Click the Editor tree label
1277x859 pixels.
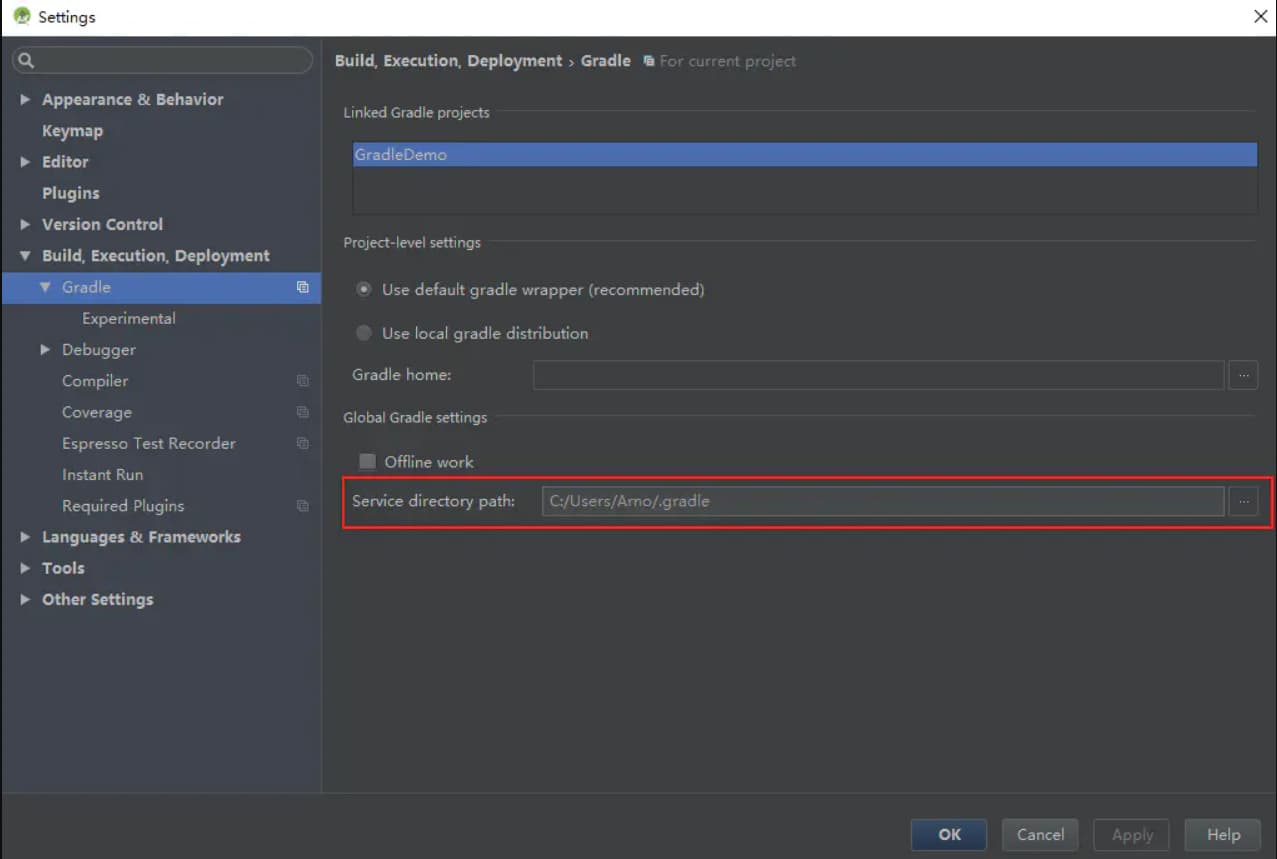(65, 162)
